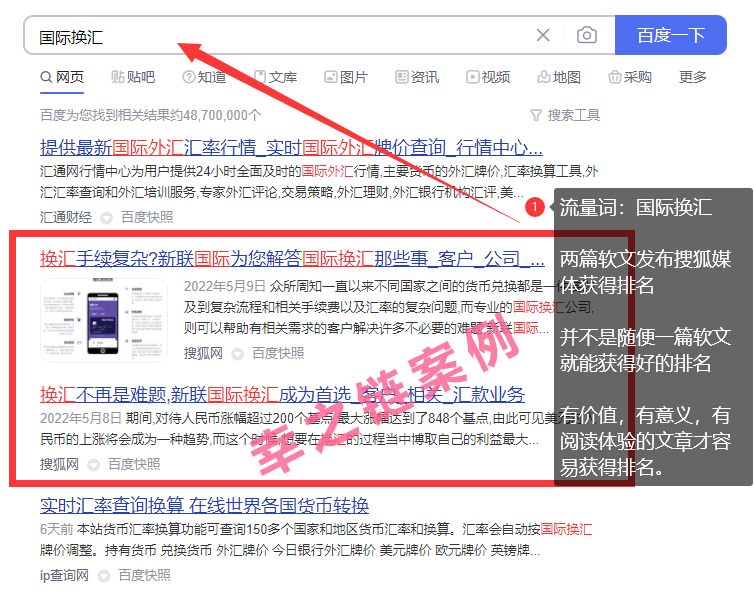The width and height of the screenshot is (754, 597).
Task: Open the 图片 tab
Action: pyautogui.click(x=346, y=77)
